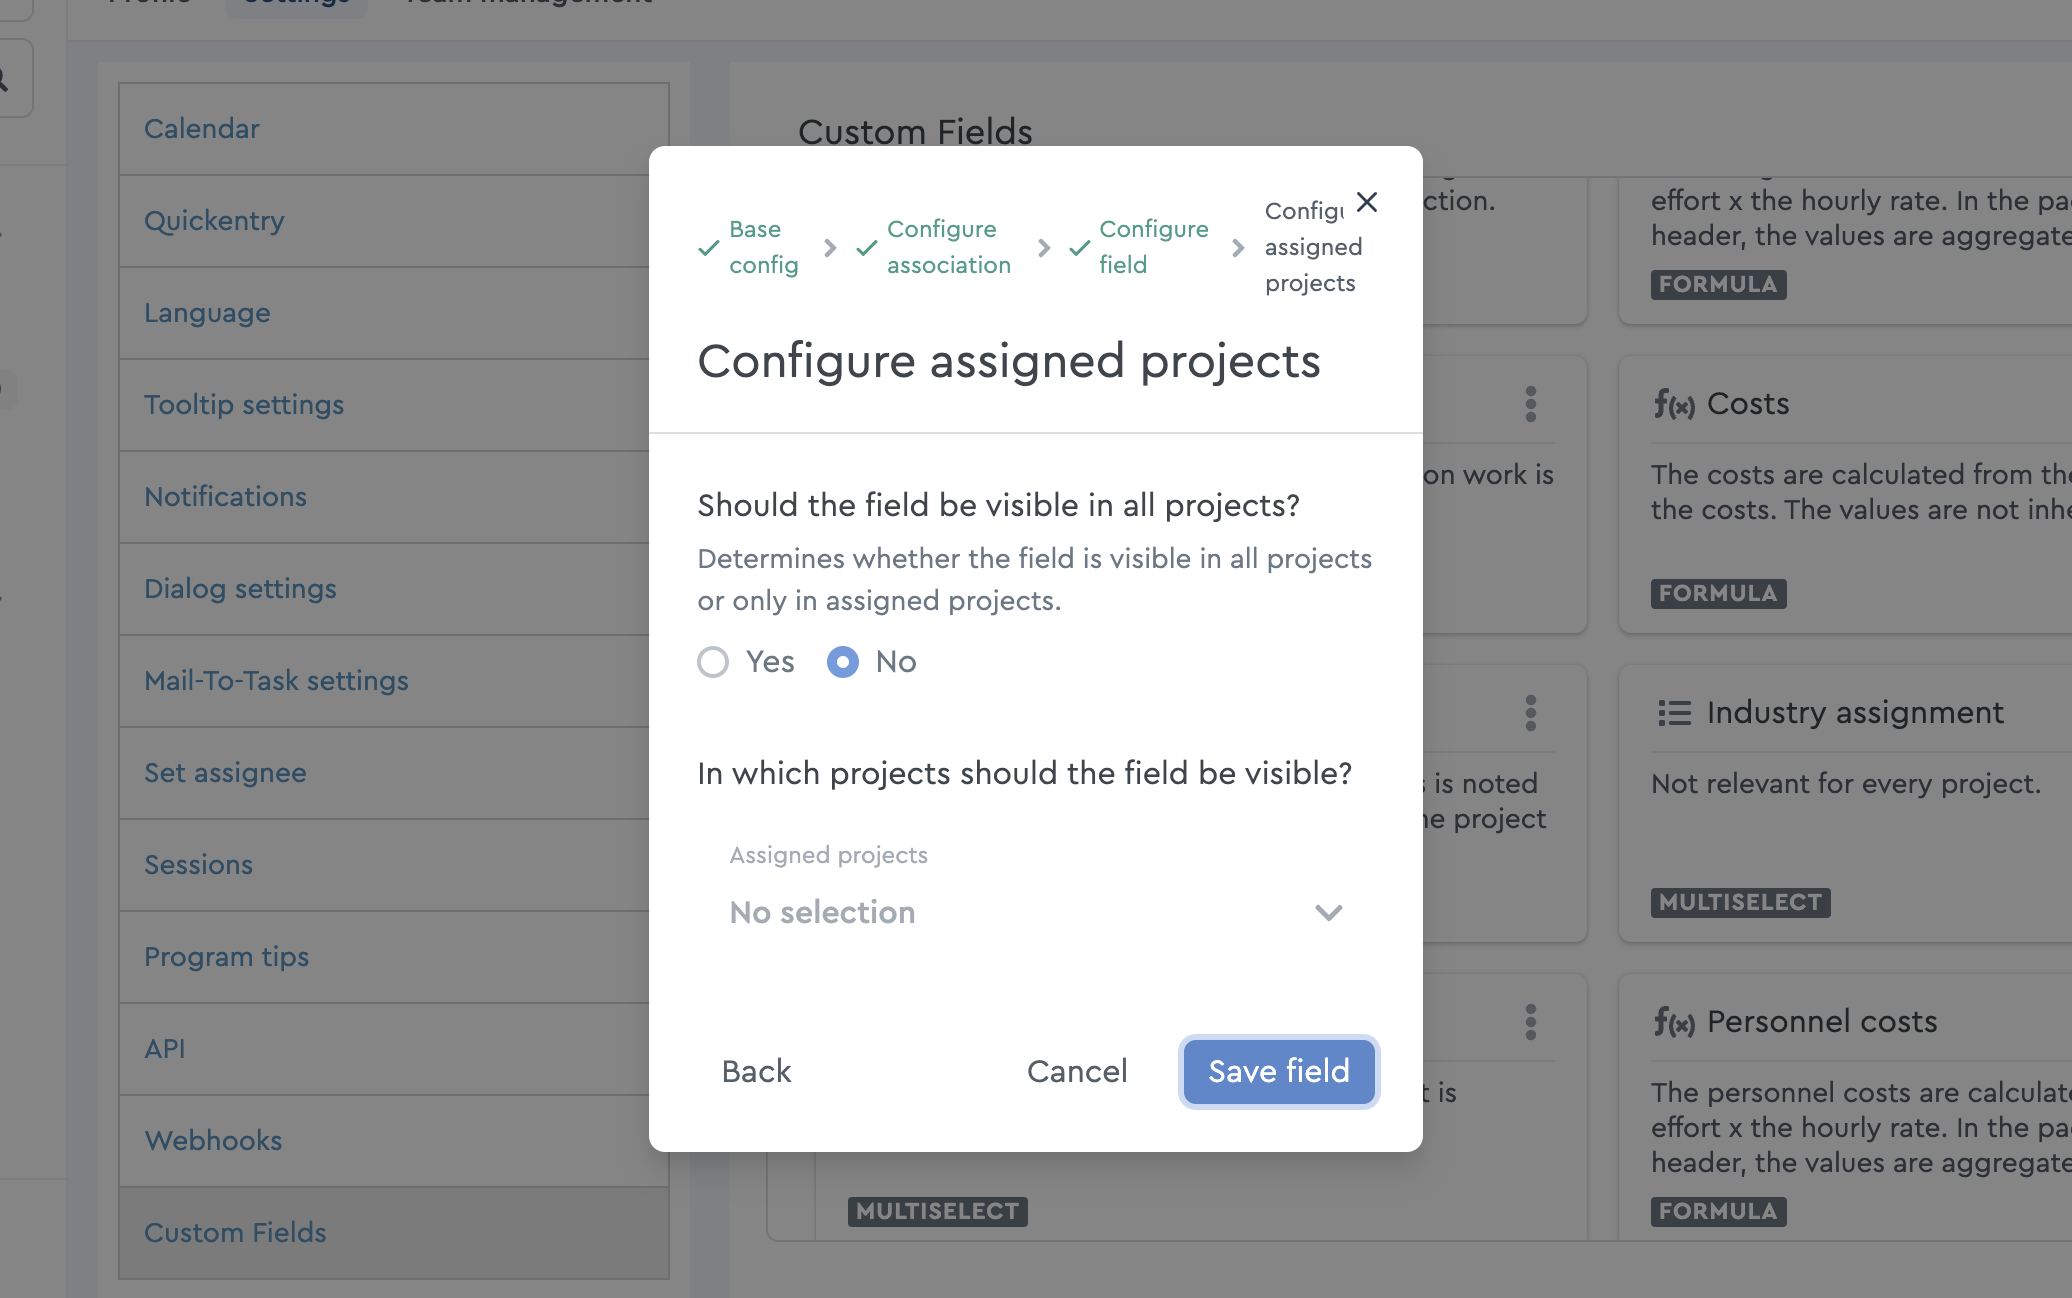Close the Configure assigned projects dialog
The image size is (2072, 1298).
click(x=1367, y=202)
